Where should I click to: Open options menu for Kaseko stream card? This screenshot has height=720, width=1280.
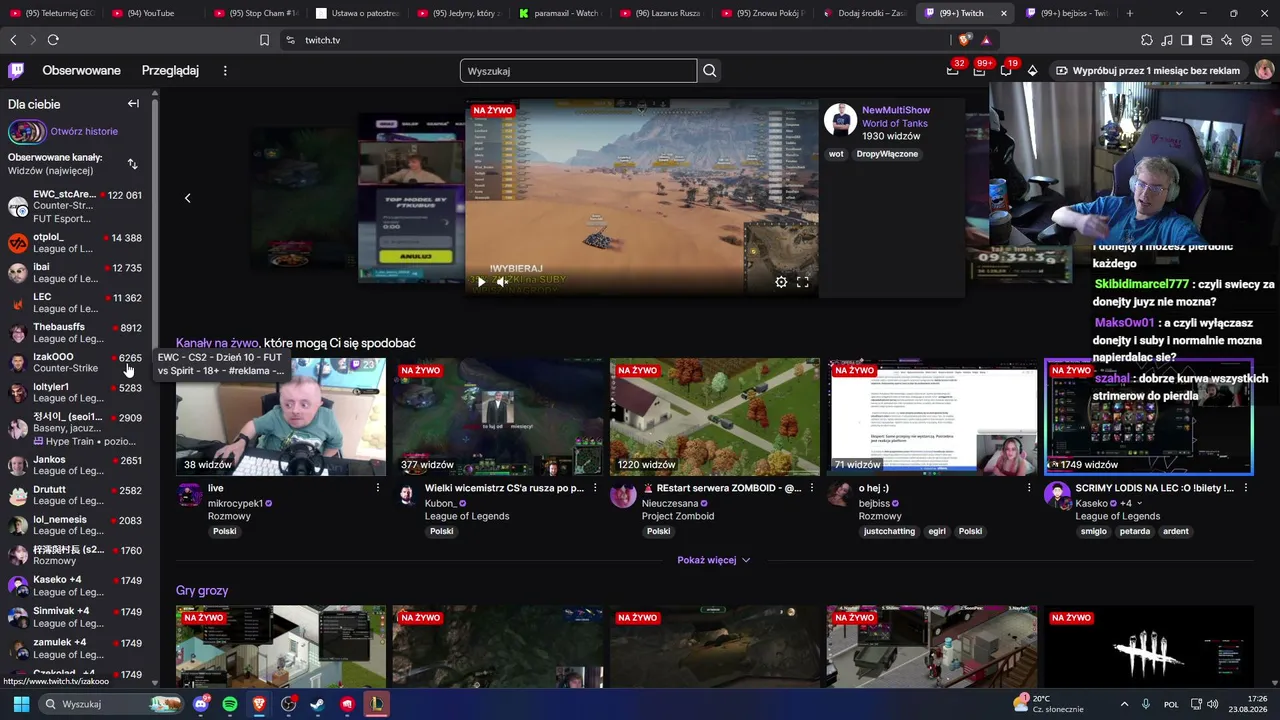[1246, 488]
